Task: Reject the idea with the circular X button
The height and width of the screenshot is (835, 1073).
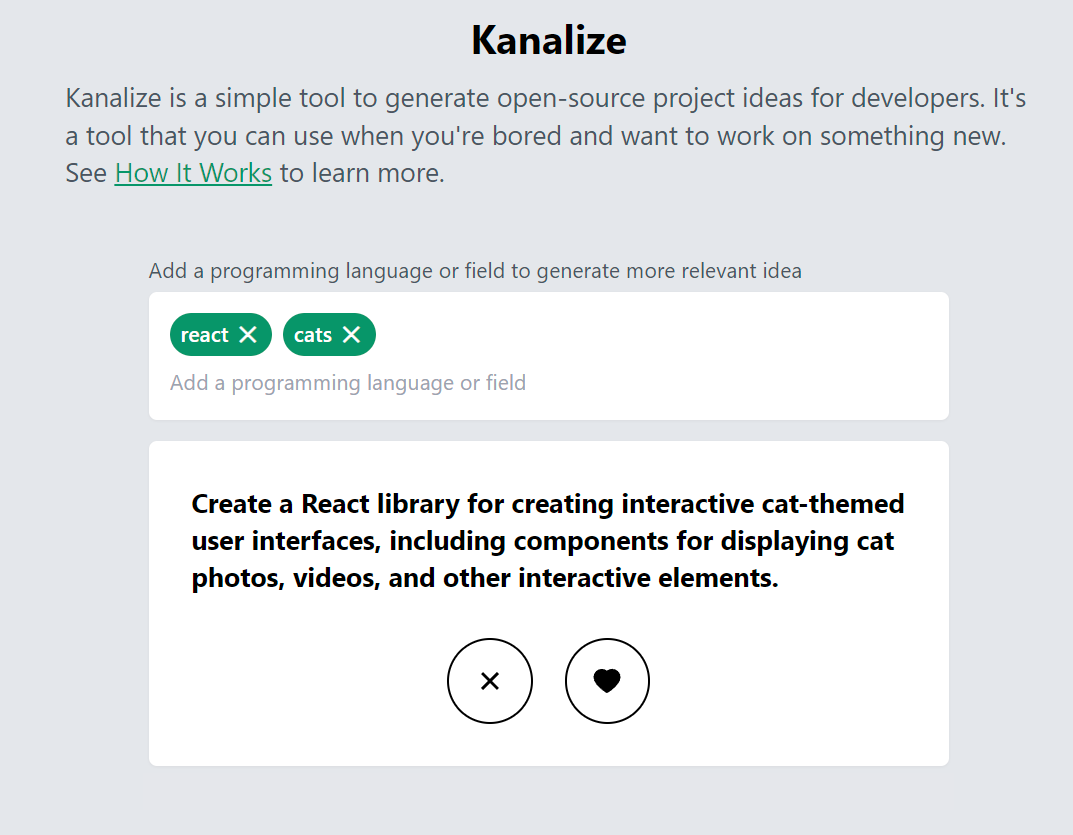Action: [490, 681]
